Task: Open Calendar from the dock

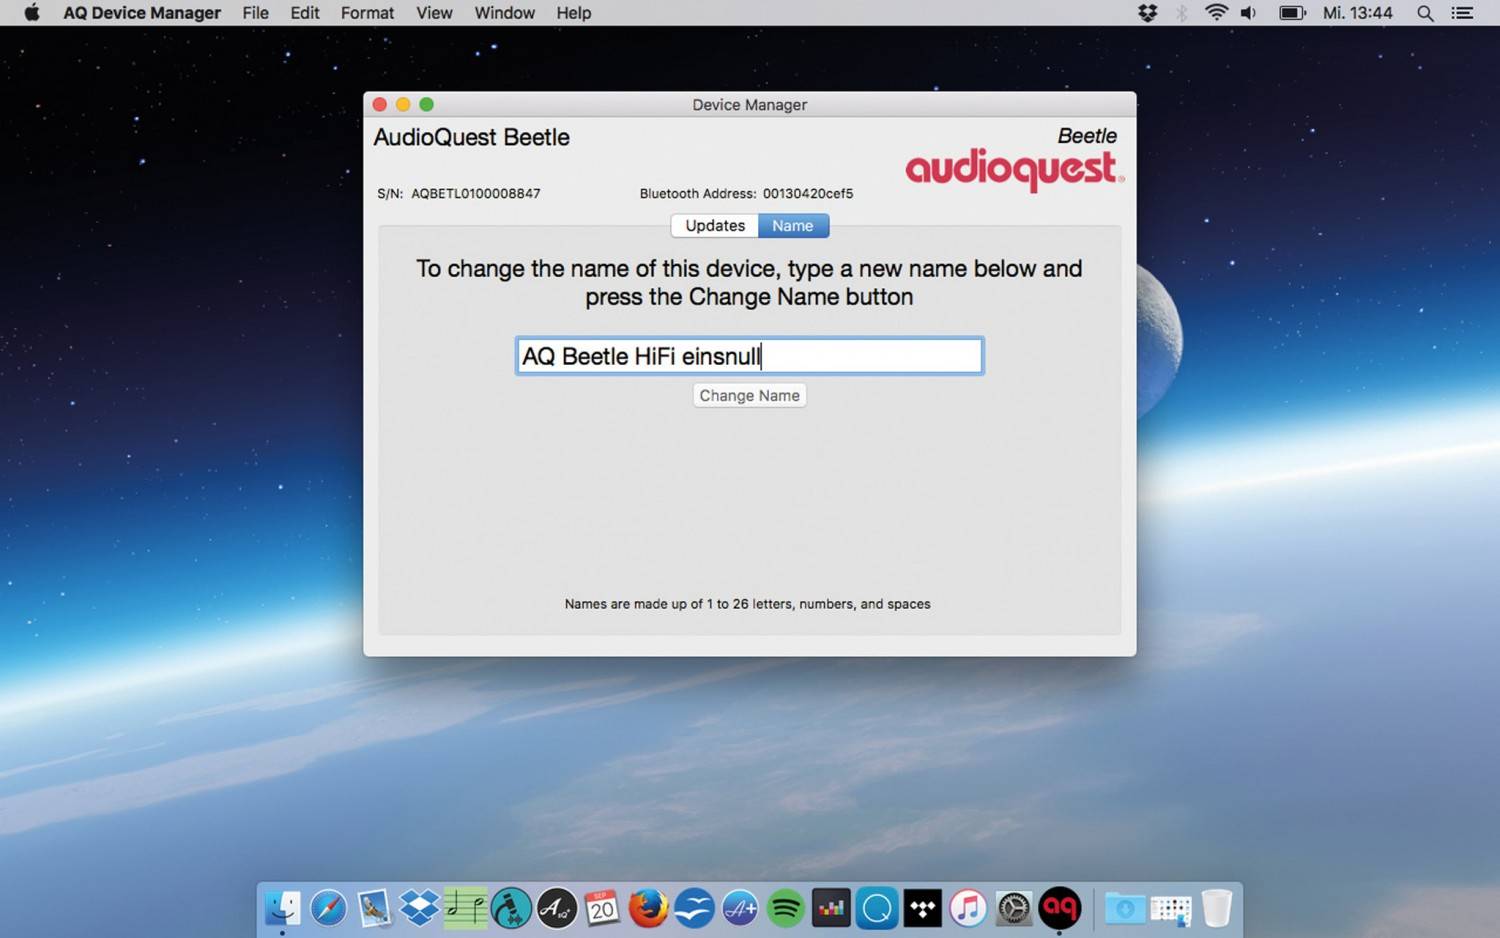Action: tap(602, 908)
